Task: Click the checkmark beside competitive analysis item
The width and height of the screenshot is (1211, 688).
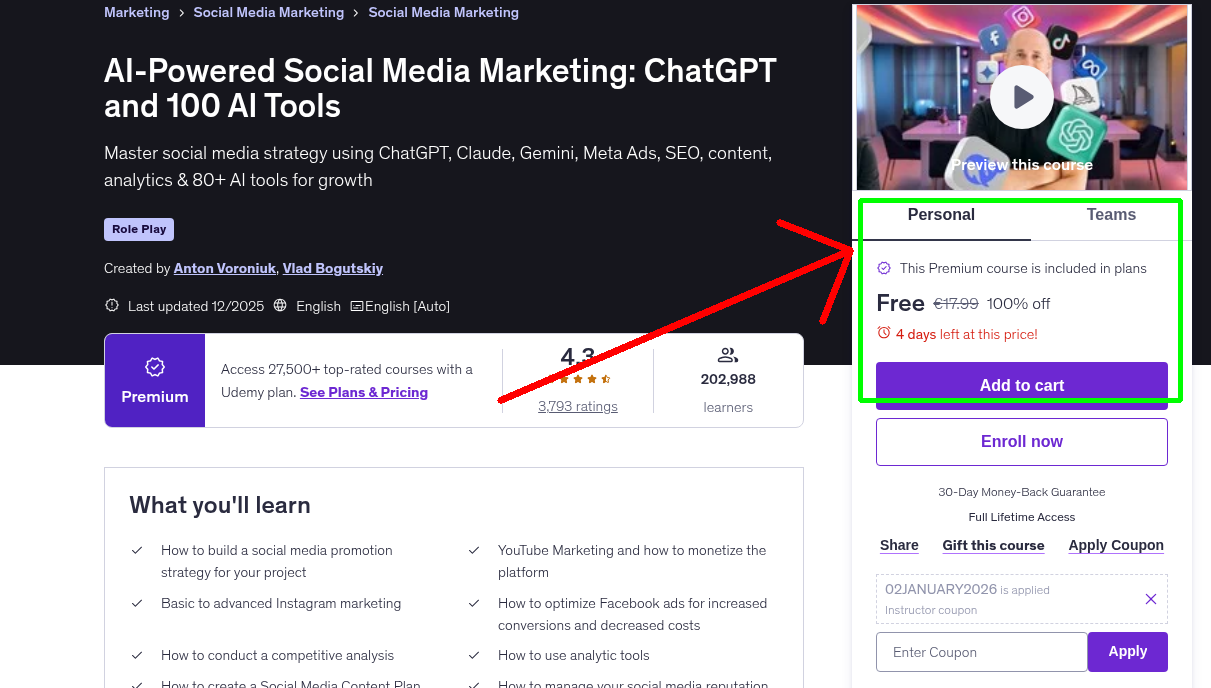Action: 137,655
